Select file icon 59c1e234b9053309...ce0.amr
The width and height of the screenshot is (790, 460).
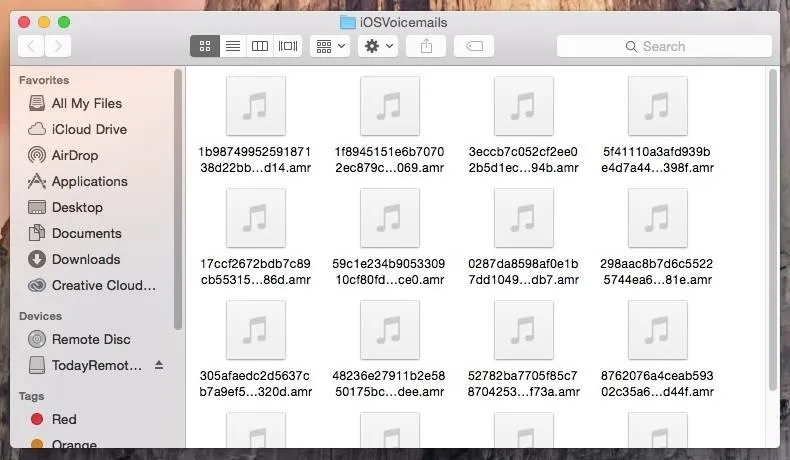pyautogui.click(x=390, y=218)
